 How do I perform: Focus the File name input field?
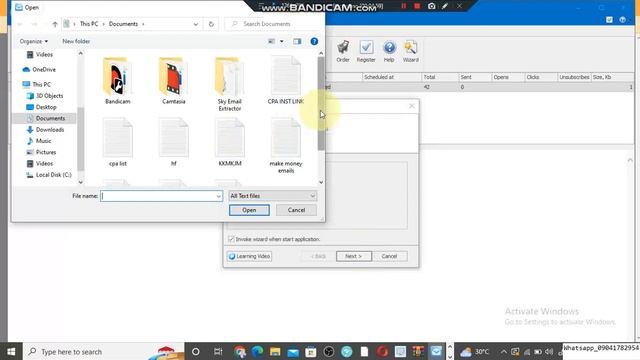click(158, 196)
